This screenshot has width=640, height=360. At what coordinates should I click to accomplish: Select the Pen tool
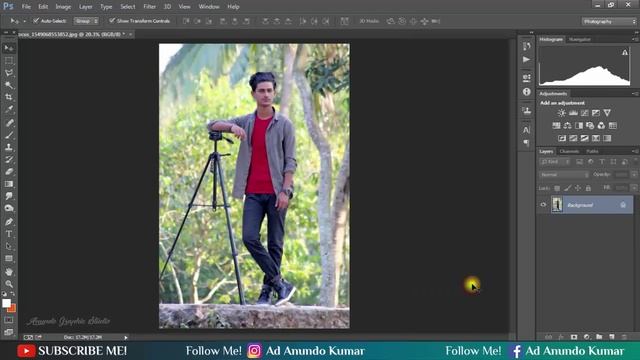[x=9, y=222]
